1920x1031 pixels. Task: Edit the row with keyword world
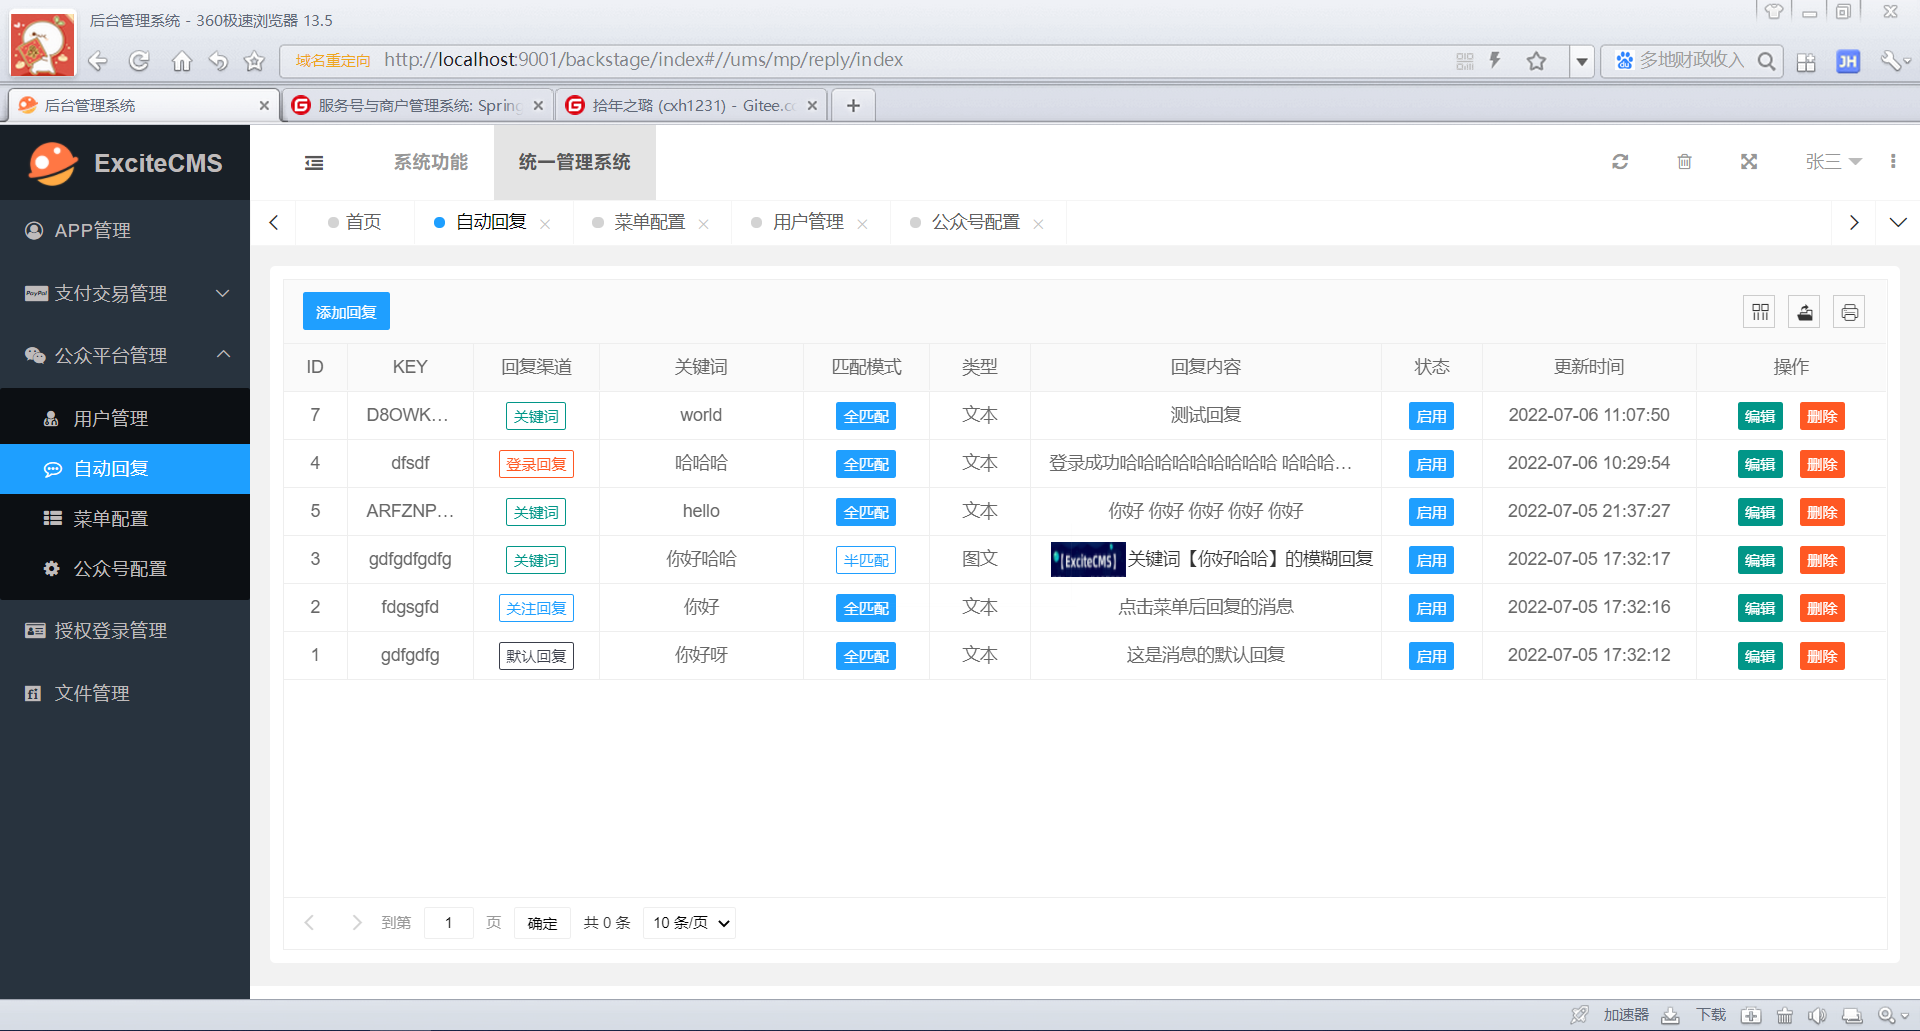[x=1760, y=416]
